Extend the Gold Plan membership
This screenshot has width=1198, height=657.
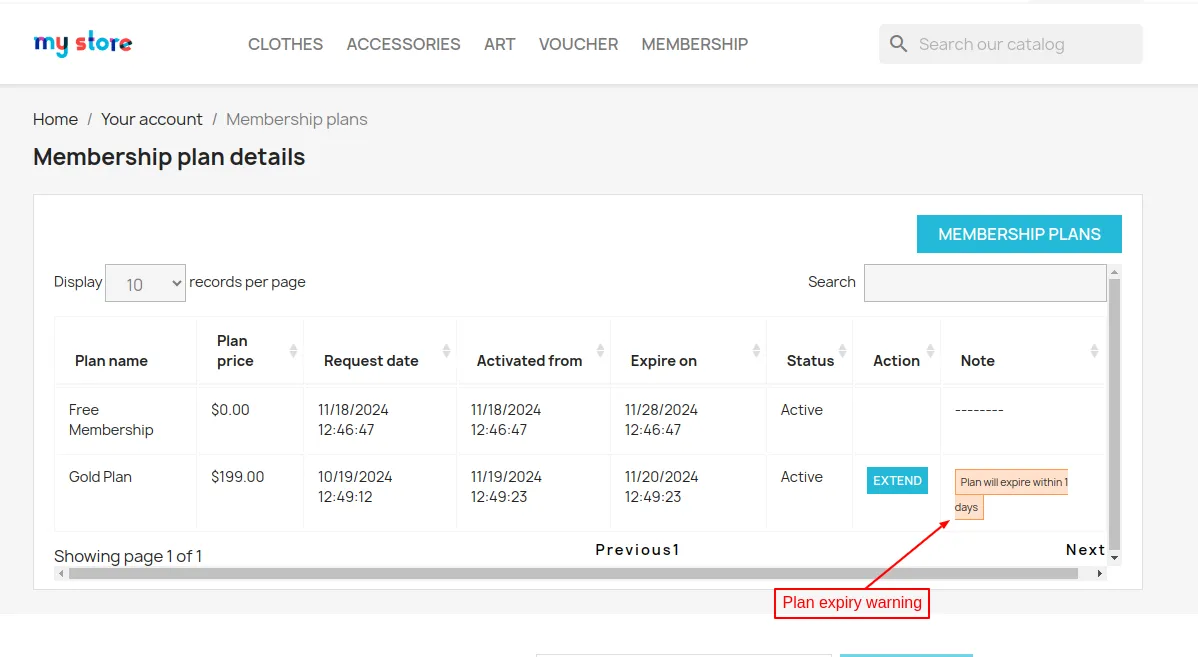coord(897,481)
